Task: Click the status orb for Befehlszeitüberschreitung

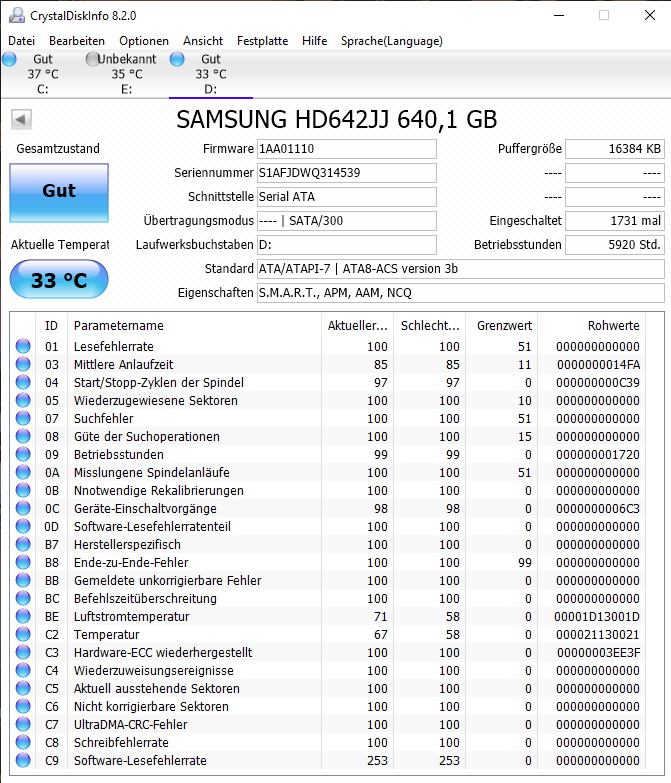Action: pos(23,598)
